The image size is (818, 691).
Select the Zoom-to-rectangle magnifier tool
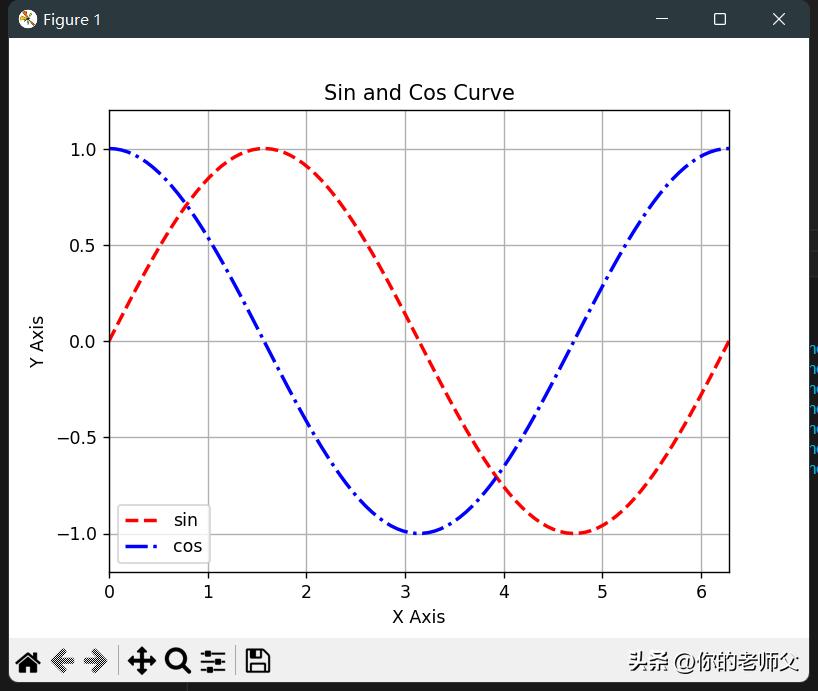pyautogui.click(x=178, y=660)
